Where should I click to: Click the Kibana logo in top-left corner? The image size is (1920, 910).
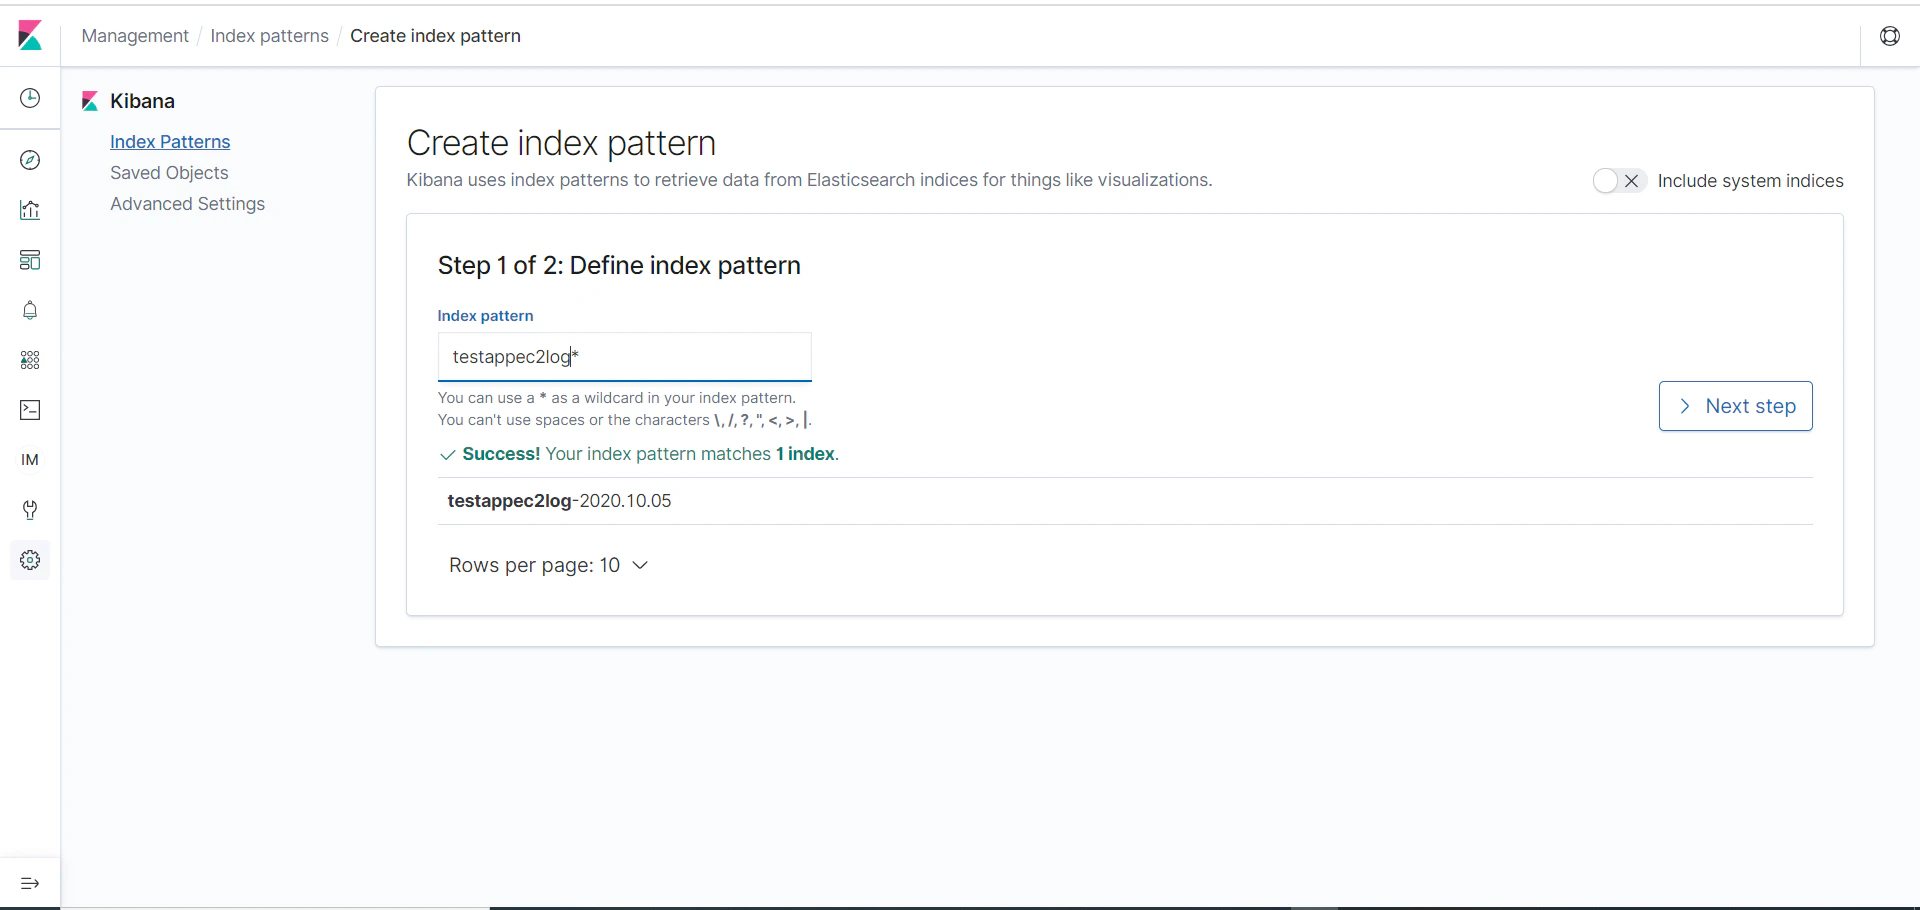coord(30,36)
